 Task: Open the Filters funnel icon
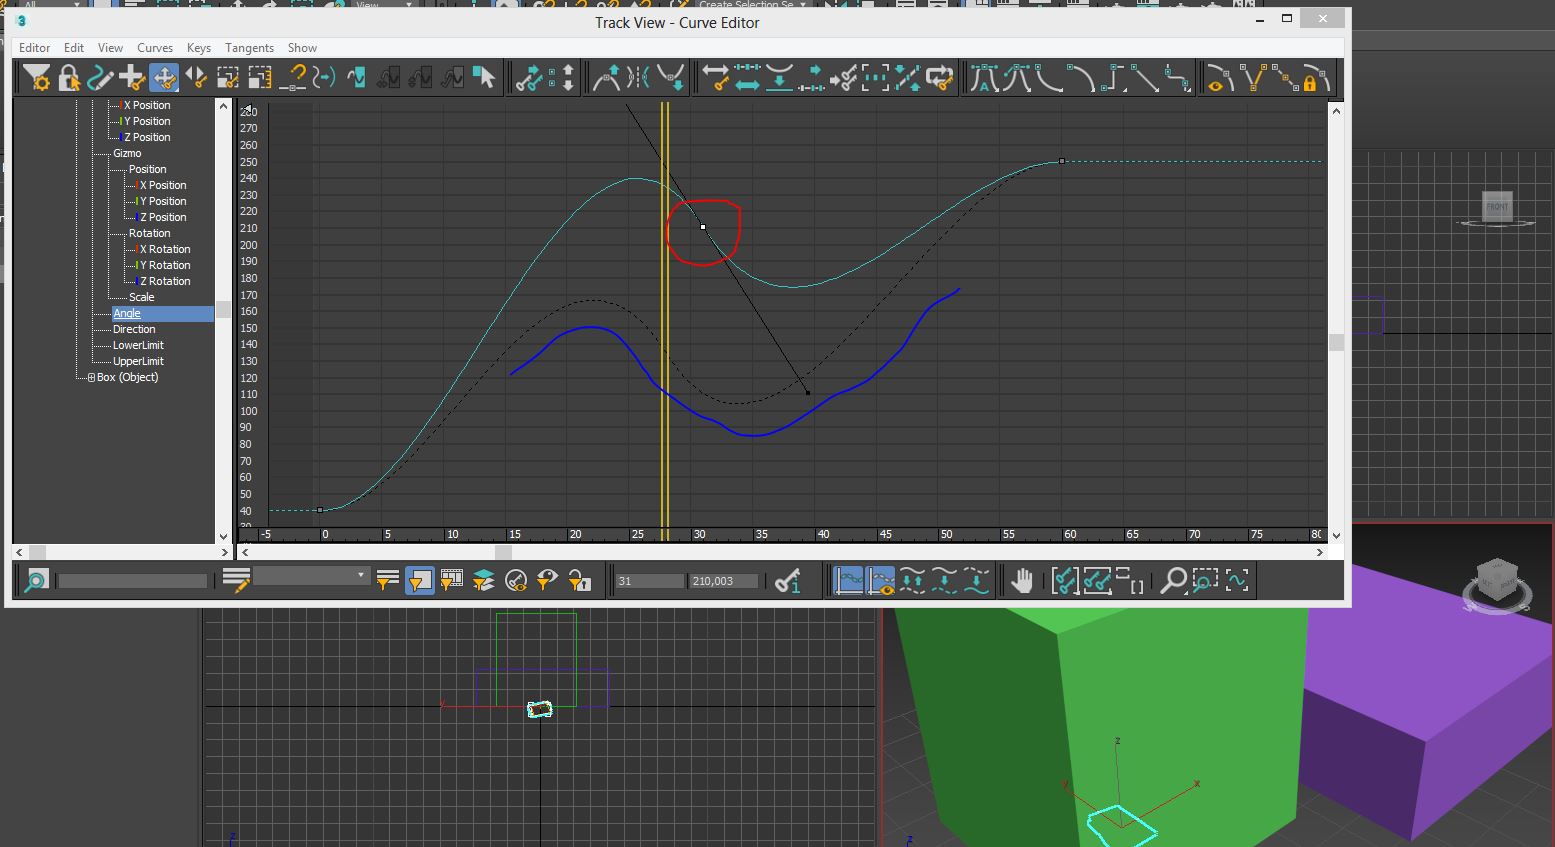(36, 78)
